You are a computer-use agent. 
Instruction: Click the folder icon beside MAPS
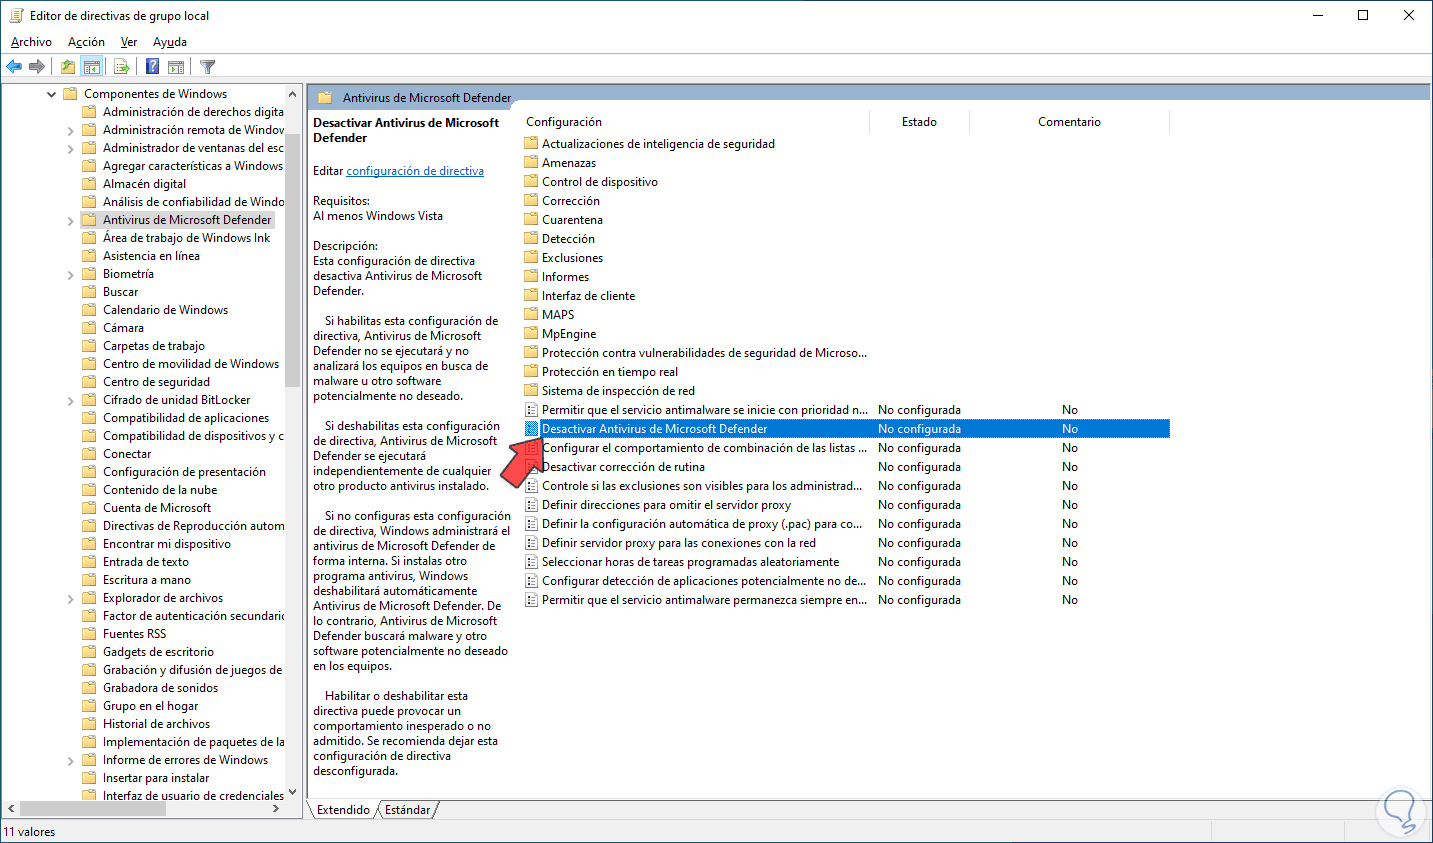point(531,315)
